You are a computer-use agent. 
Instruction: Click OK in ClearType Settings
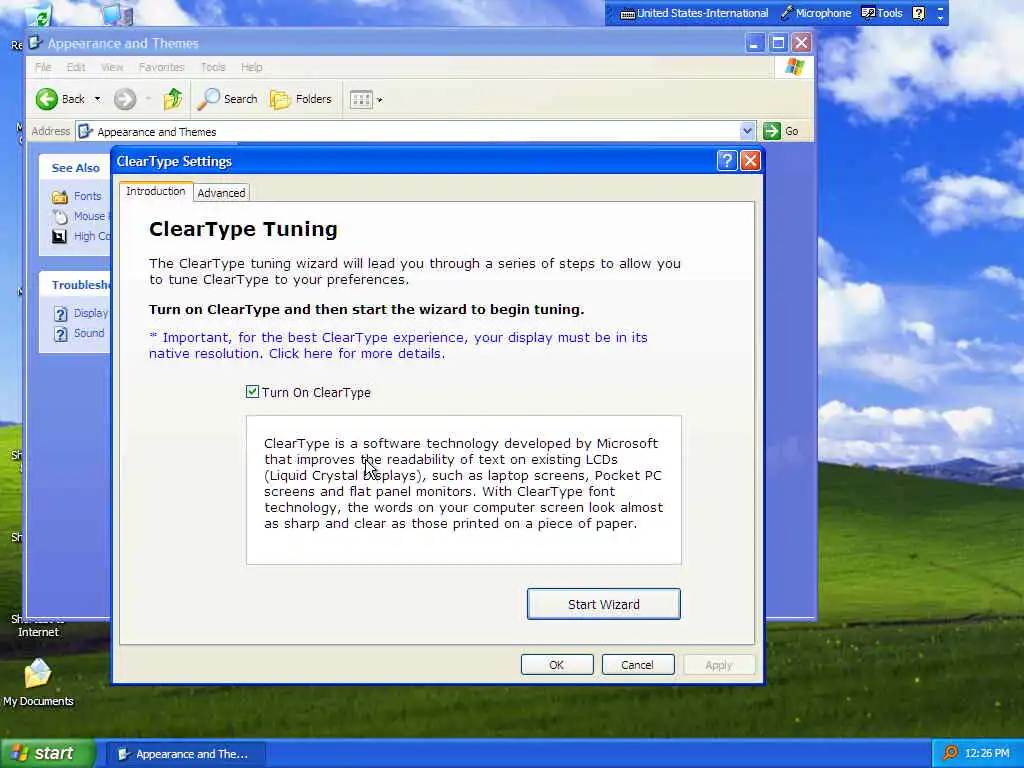click(556, 665)
